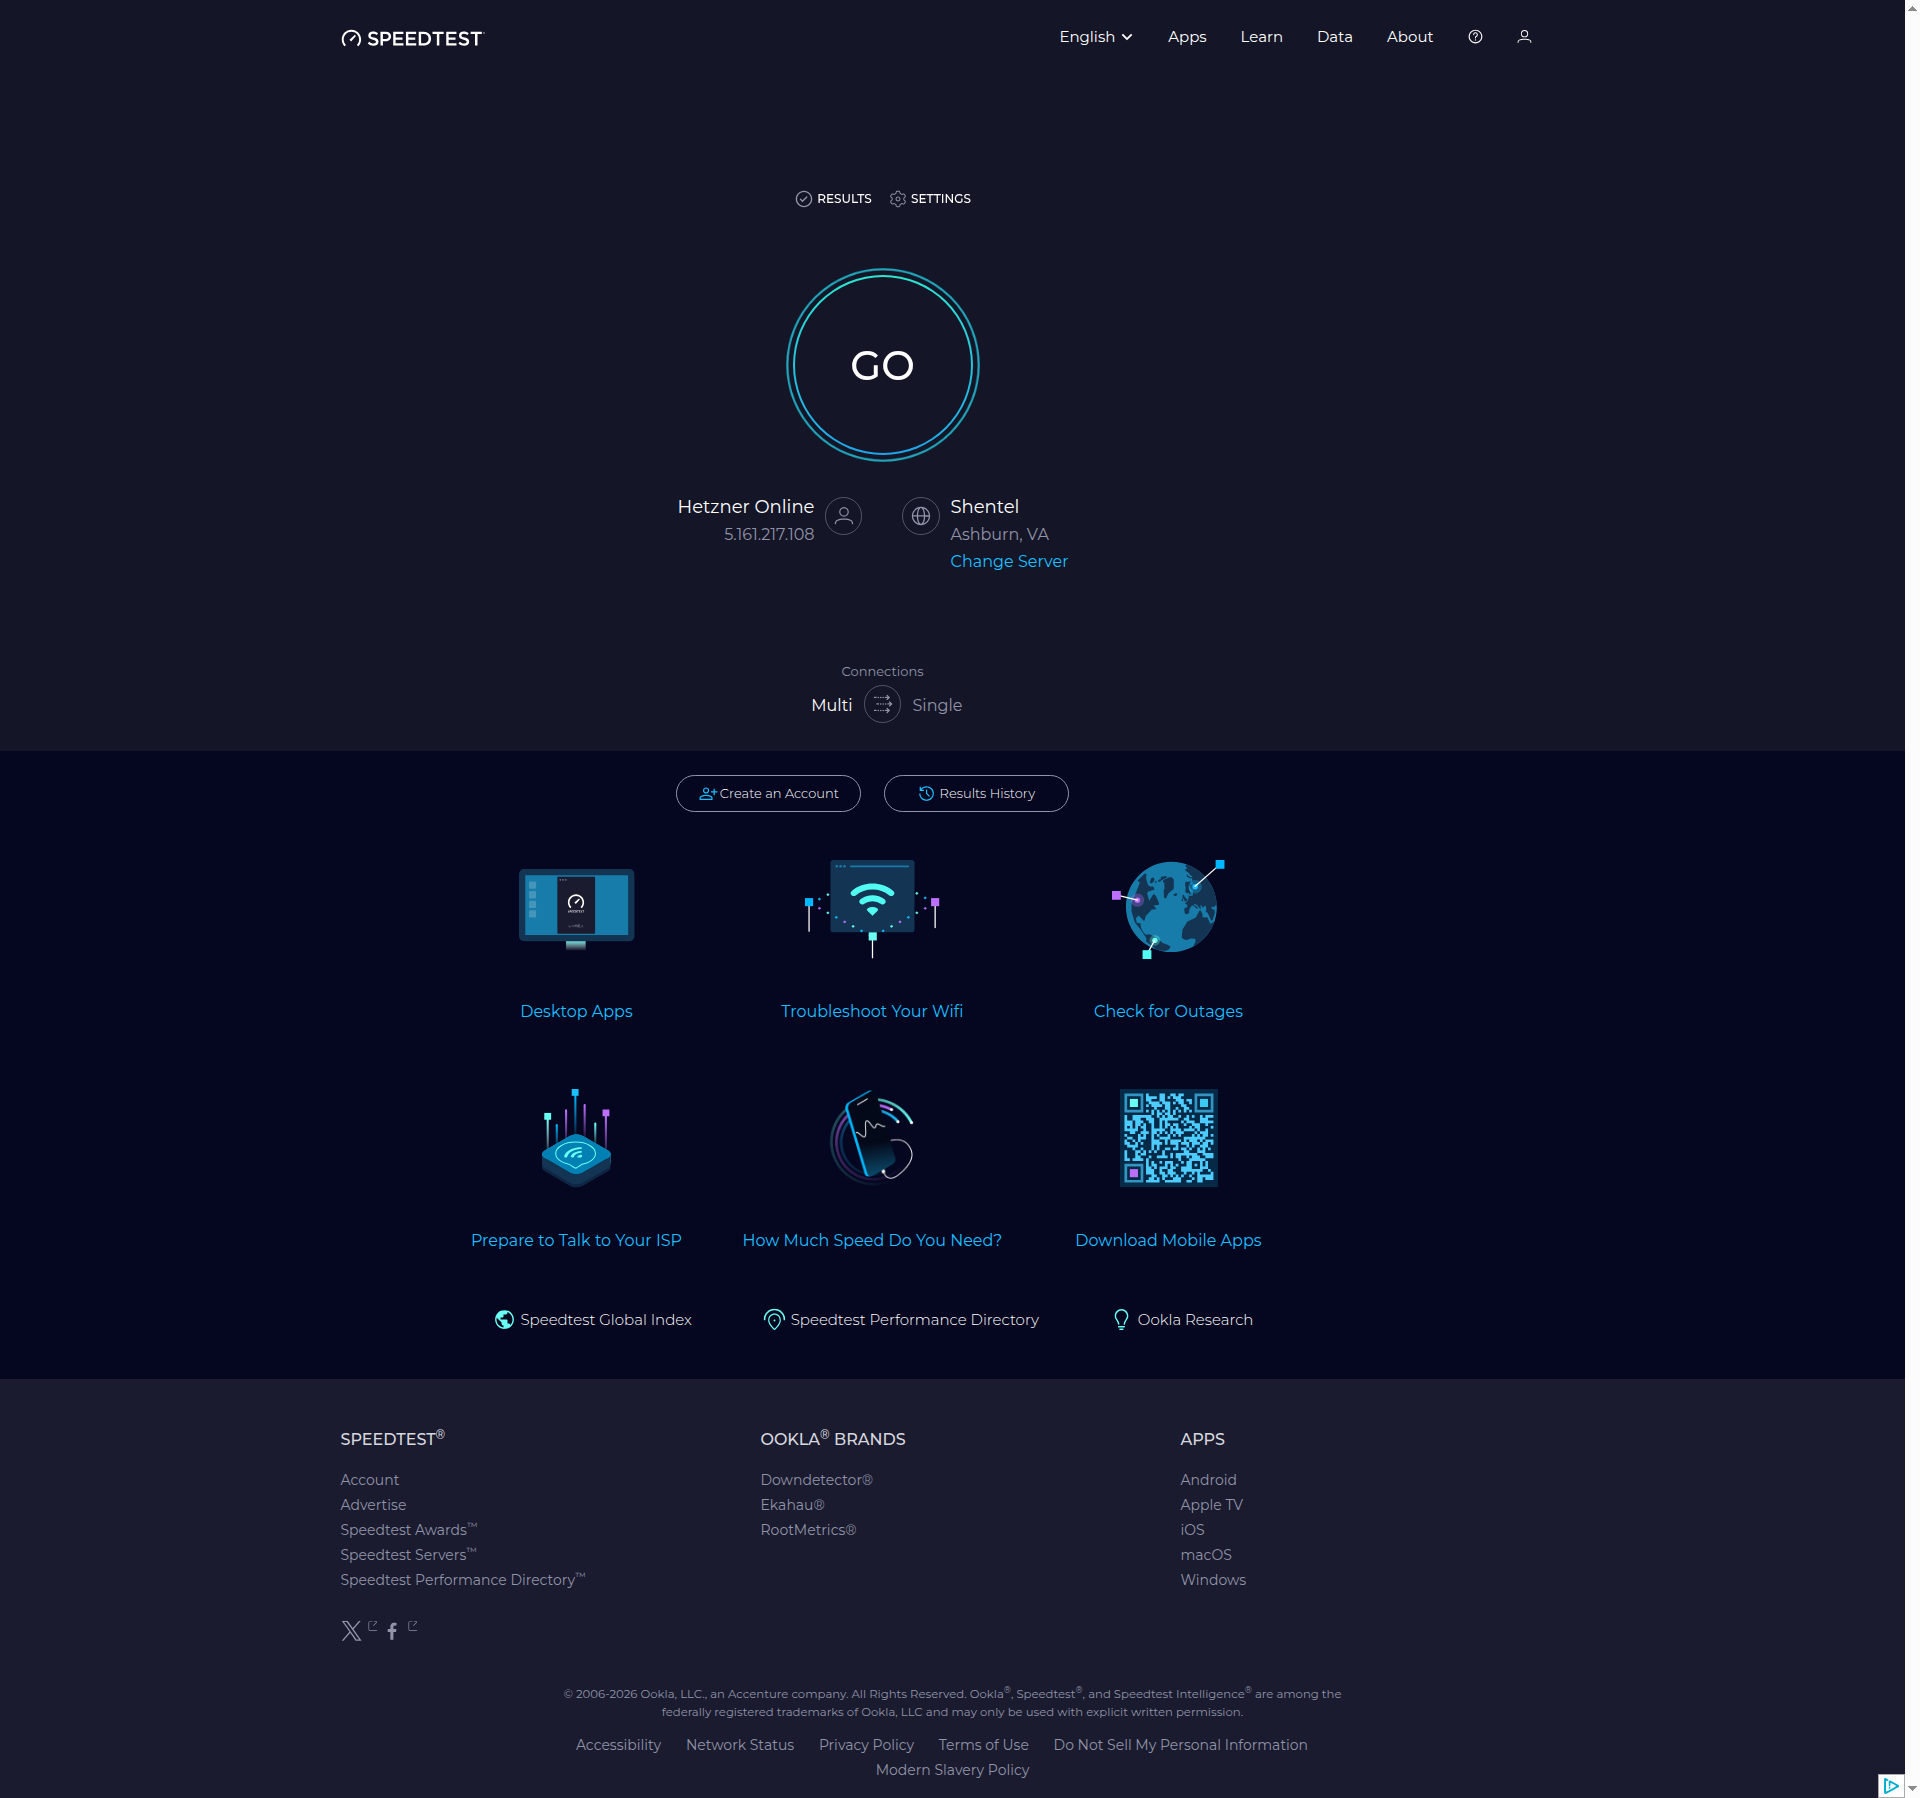Open the Facebook social icon
The image size is (1920, 1798).
[392, 1631]
